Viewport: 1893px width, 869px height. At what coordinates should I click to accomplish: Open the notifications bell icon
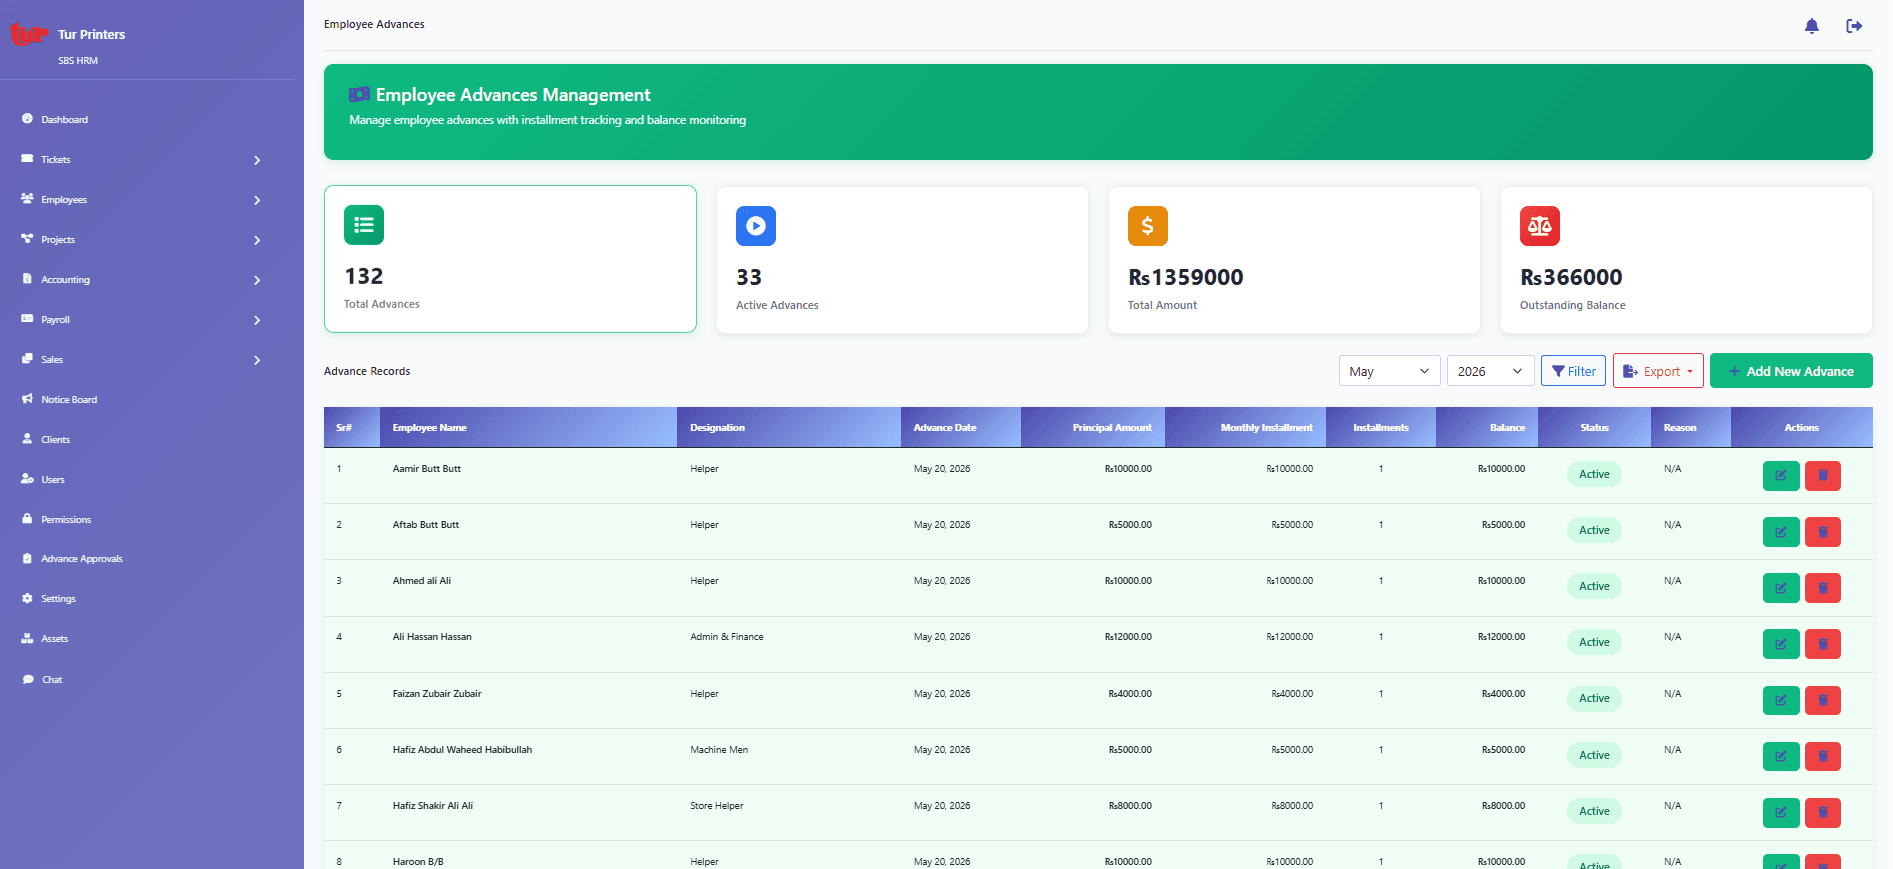tap(1811, 26)
